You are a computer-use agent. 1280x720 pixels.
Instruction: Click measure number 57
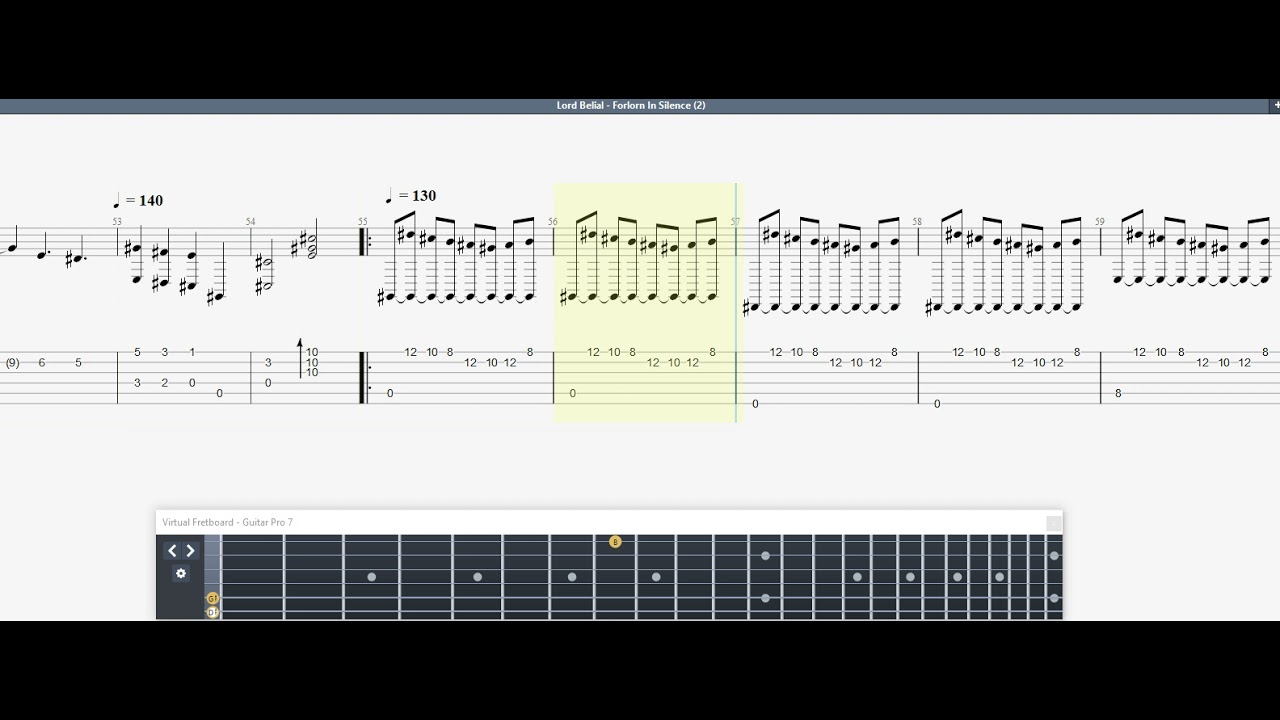tap(735, 222)
